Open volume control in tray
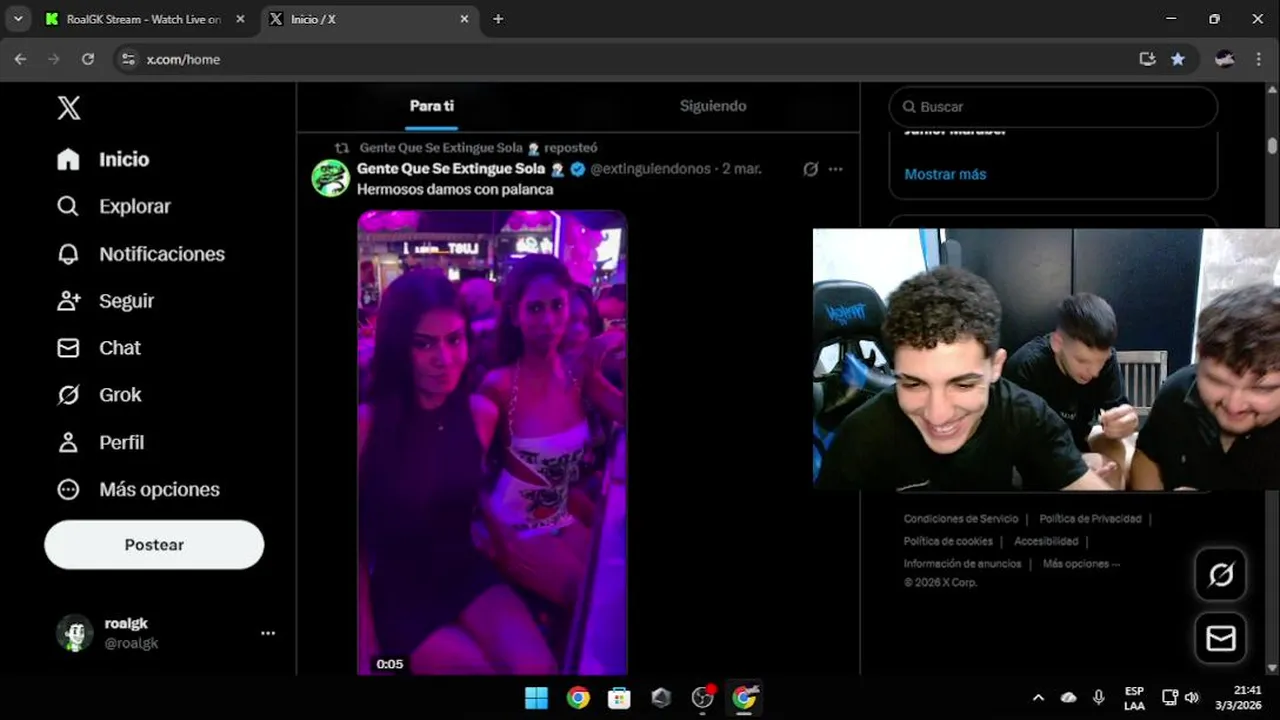This screenshot has width=1280, height=720. [1191, 698]
